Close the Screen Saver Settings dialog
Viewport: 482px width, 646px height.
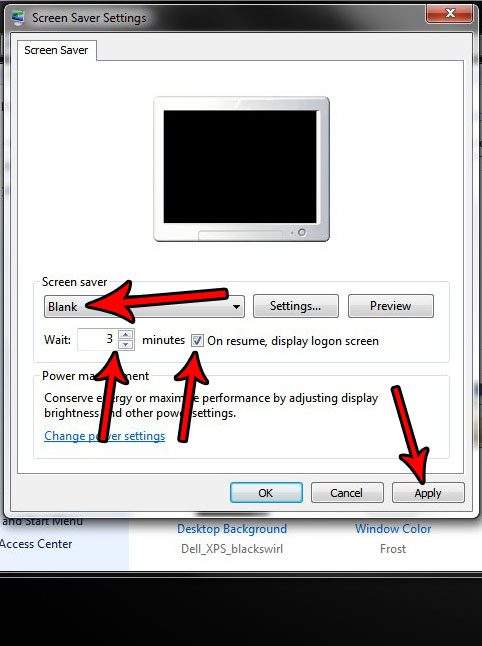pos(449,14)
